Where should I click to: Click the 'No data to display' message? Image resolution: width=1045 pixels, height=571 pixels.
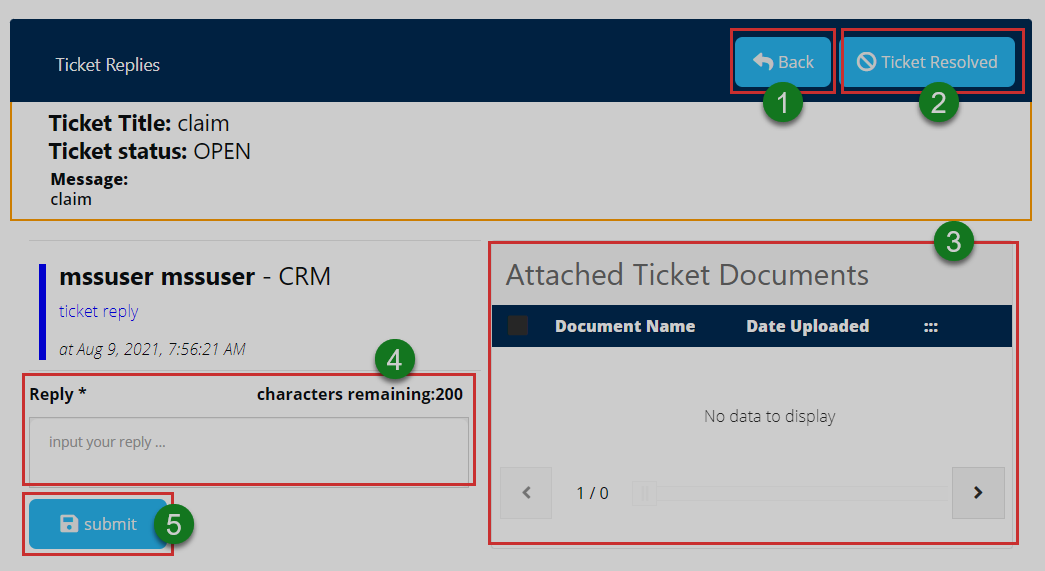click(x=769, y=416)
